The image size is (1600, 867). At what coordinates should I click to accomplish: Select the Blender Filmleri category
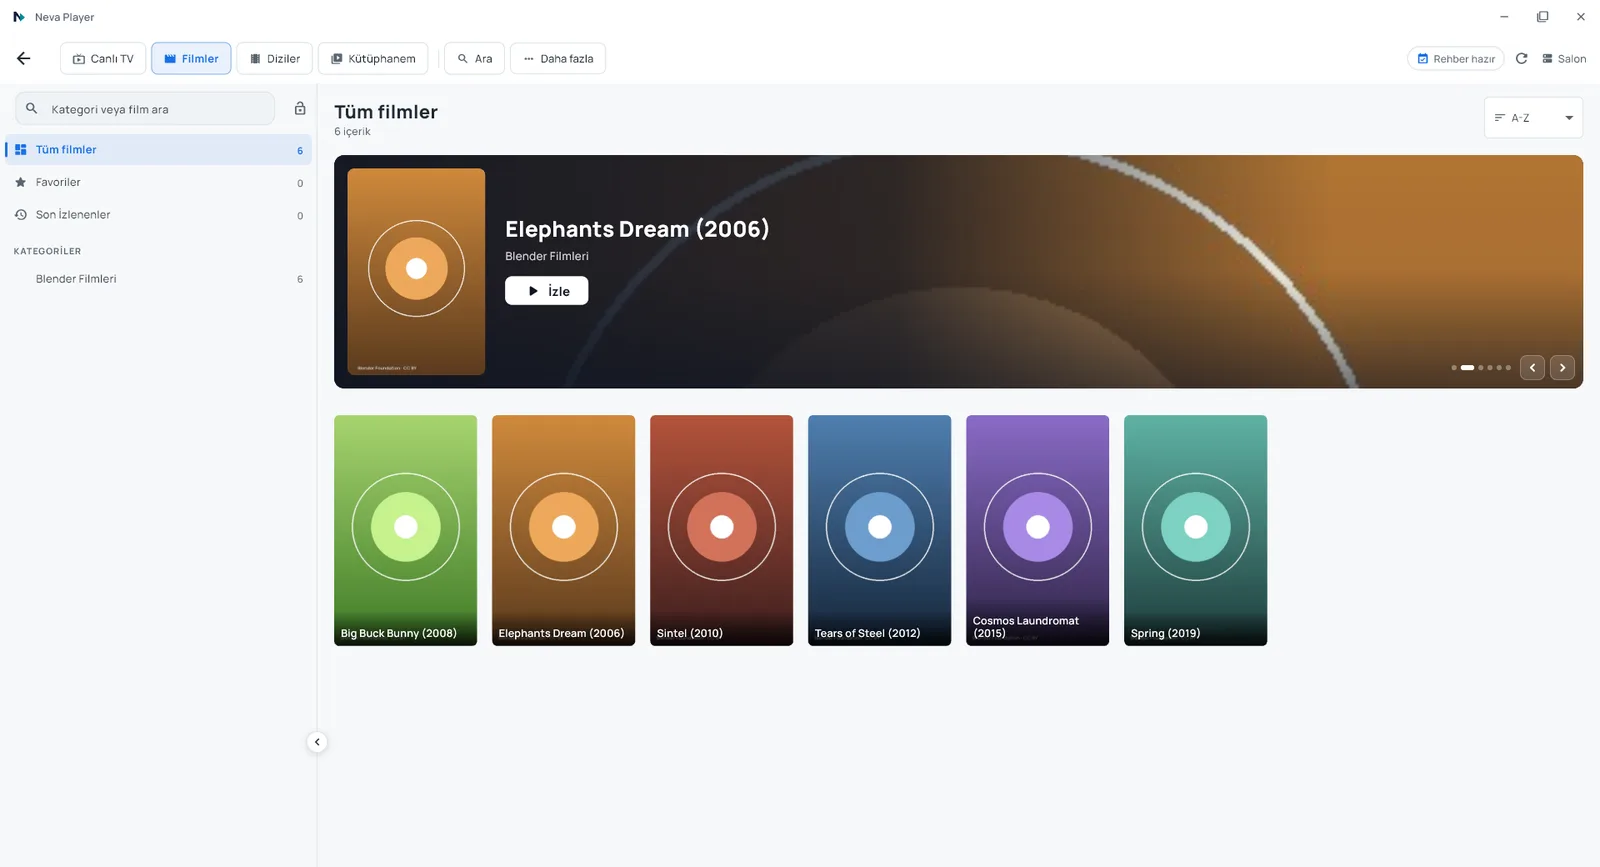point(159,279)
